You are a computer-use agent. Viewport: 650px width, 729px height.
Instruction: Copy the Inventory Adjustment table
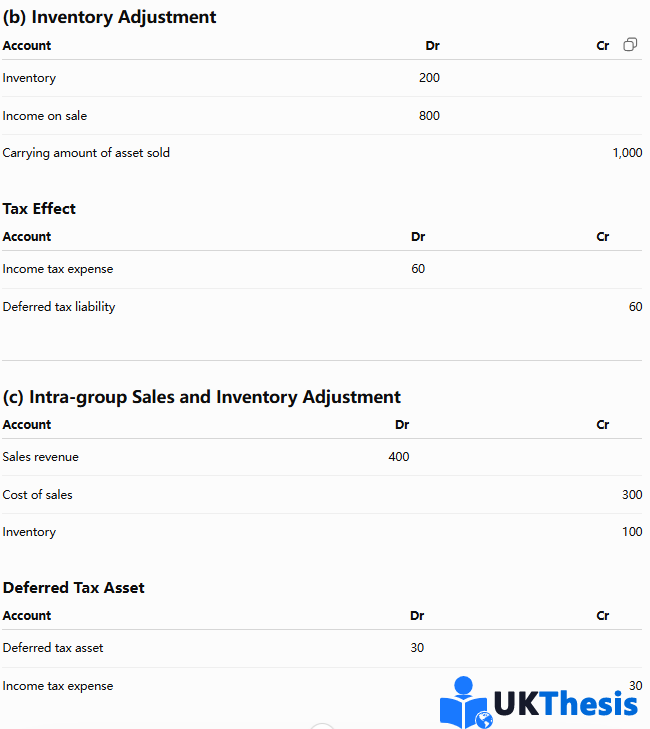tap(630, 45)
